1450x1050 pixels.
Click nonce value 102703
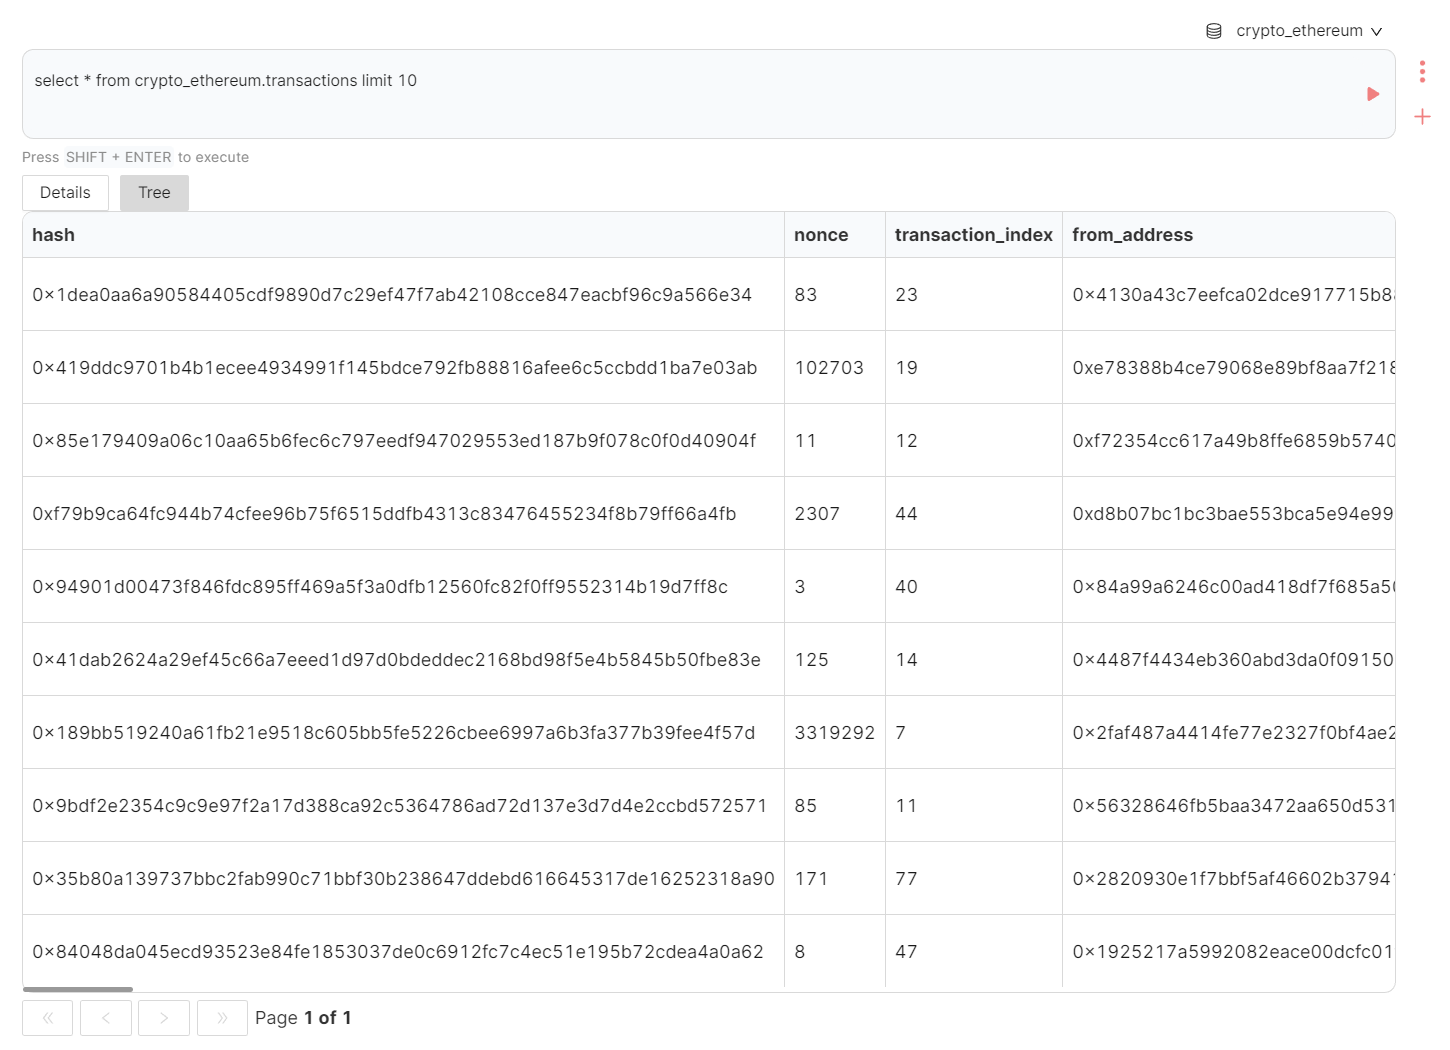(x=829, y=368)
